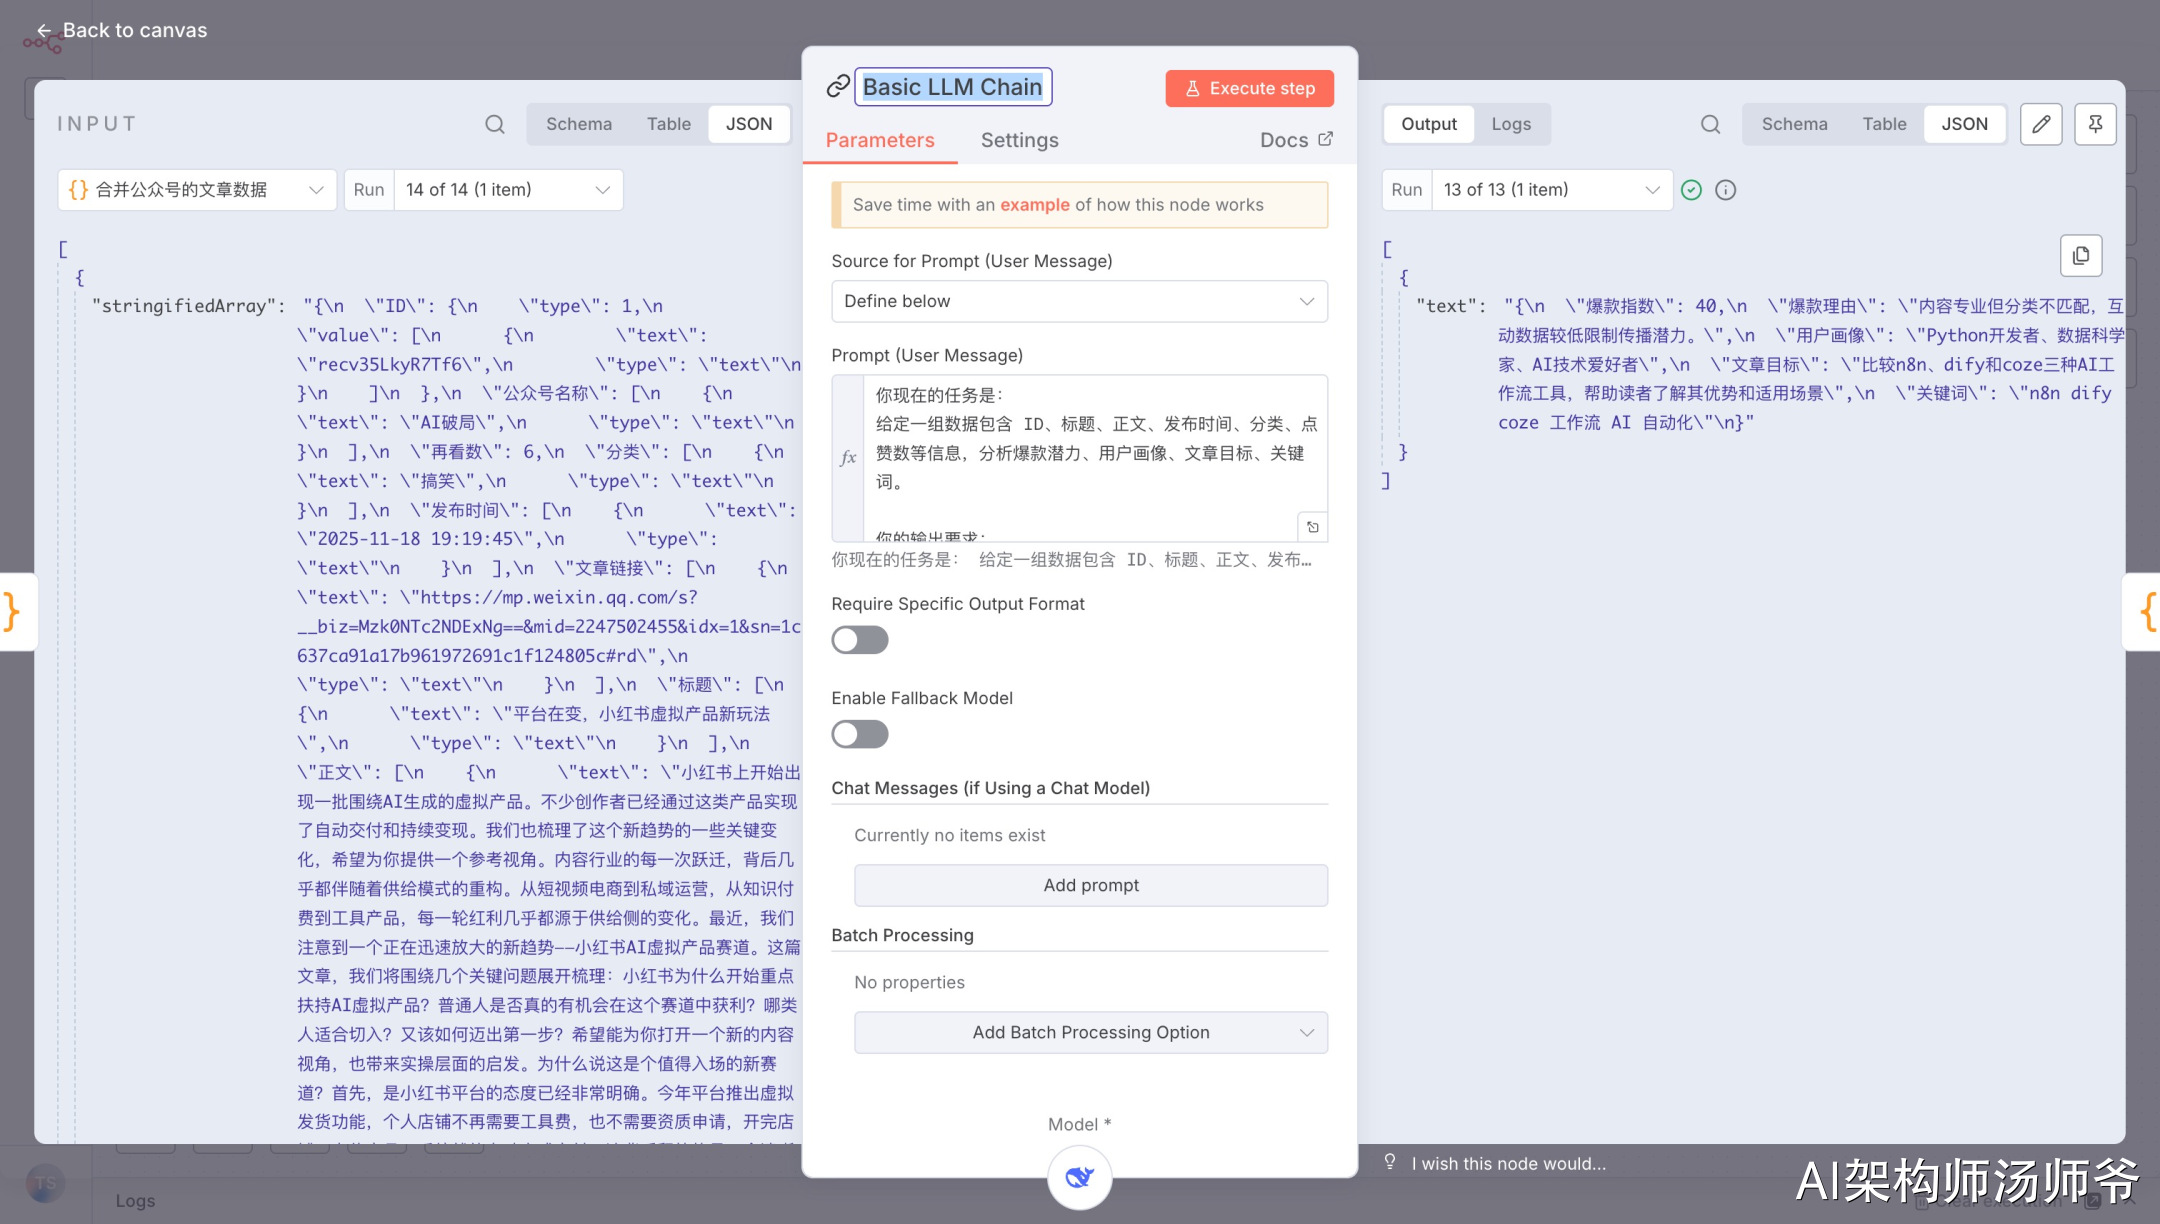This screenshot has width=2160, height=1224.
Task: Switch output view to Logs tab
Action: coord(1511,124)
